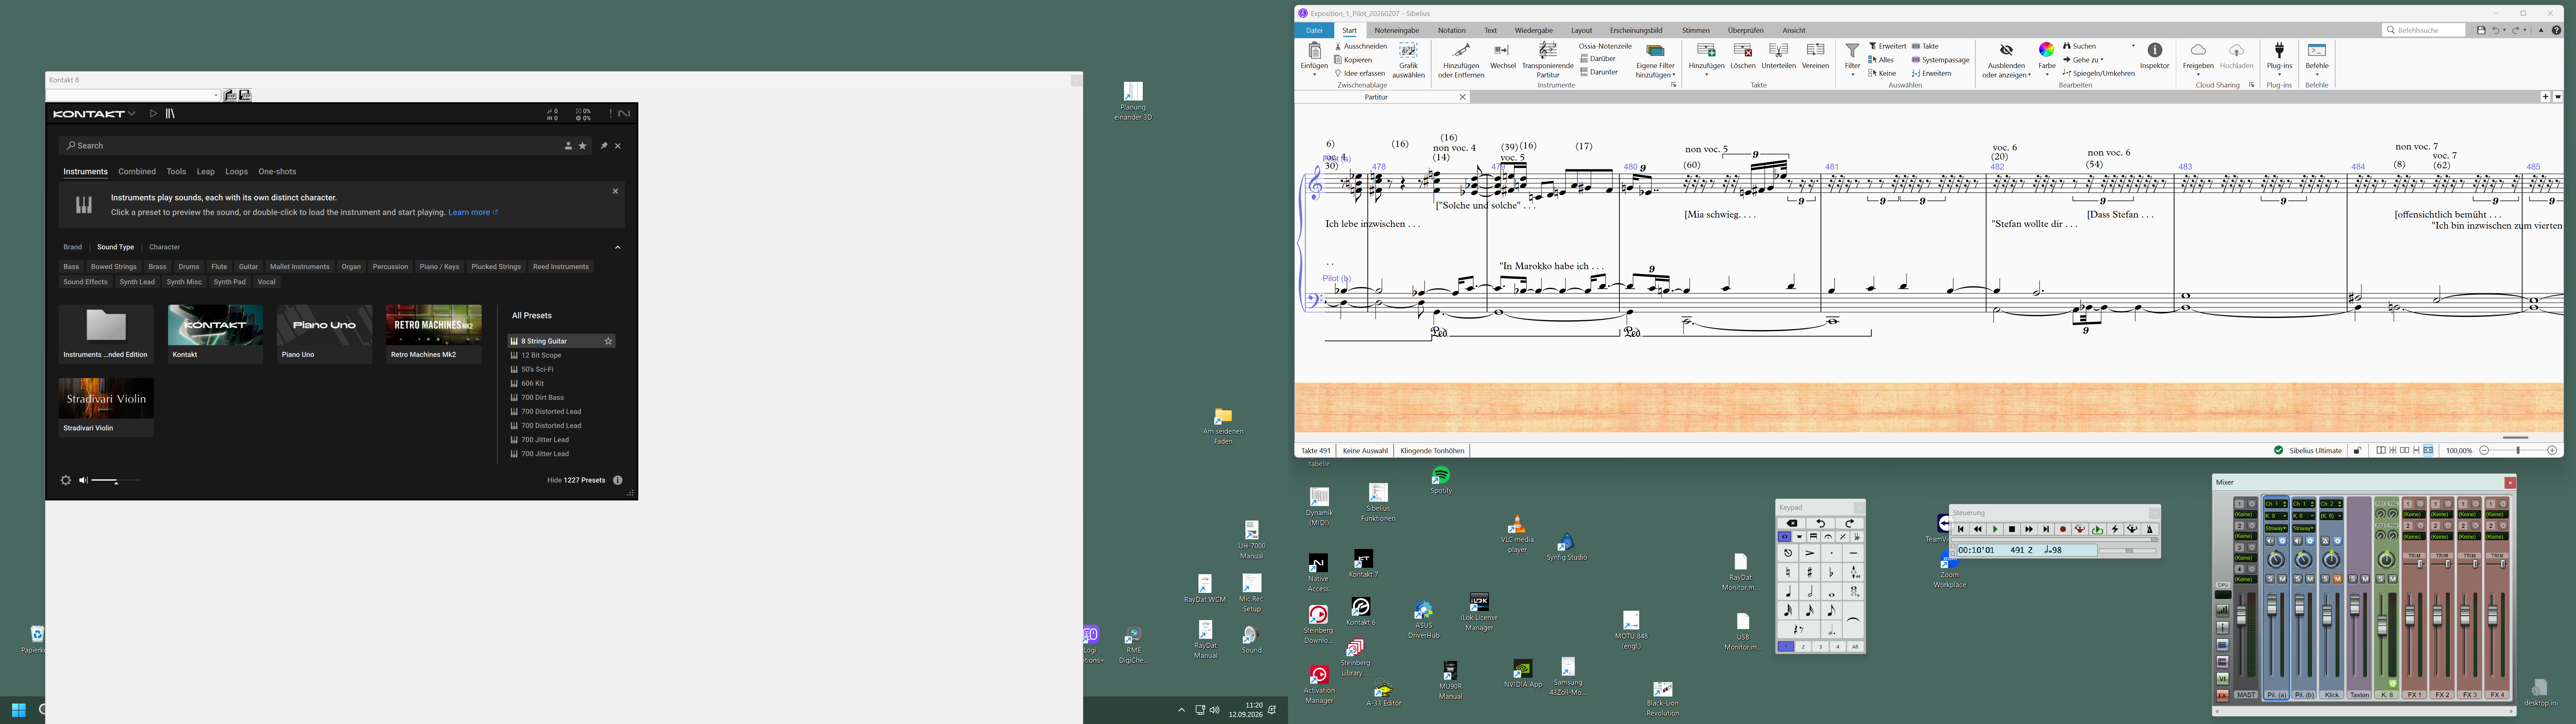Click Löschen bars icon in Takte group
The width and height of the screenshot is (2576, 724).
pyautogui.click(x=1743, y=56)
